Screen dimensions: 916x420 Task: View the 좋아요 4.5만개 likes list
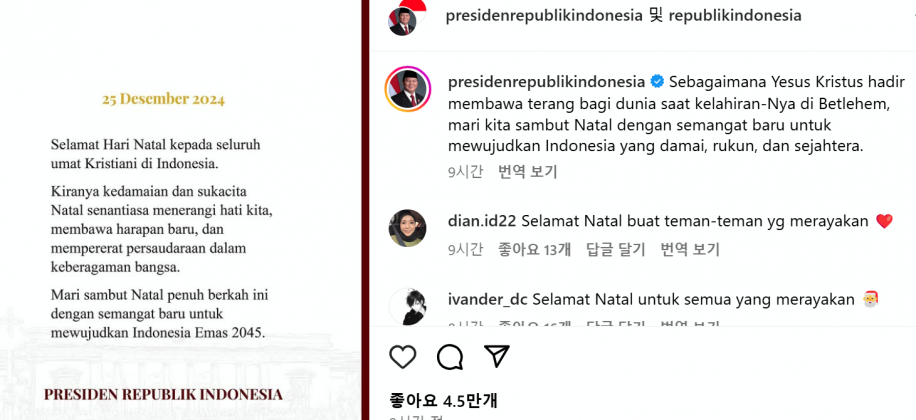(x=443, y=401)
